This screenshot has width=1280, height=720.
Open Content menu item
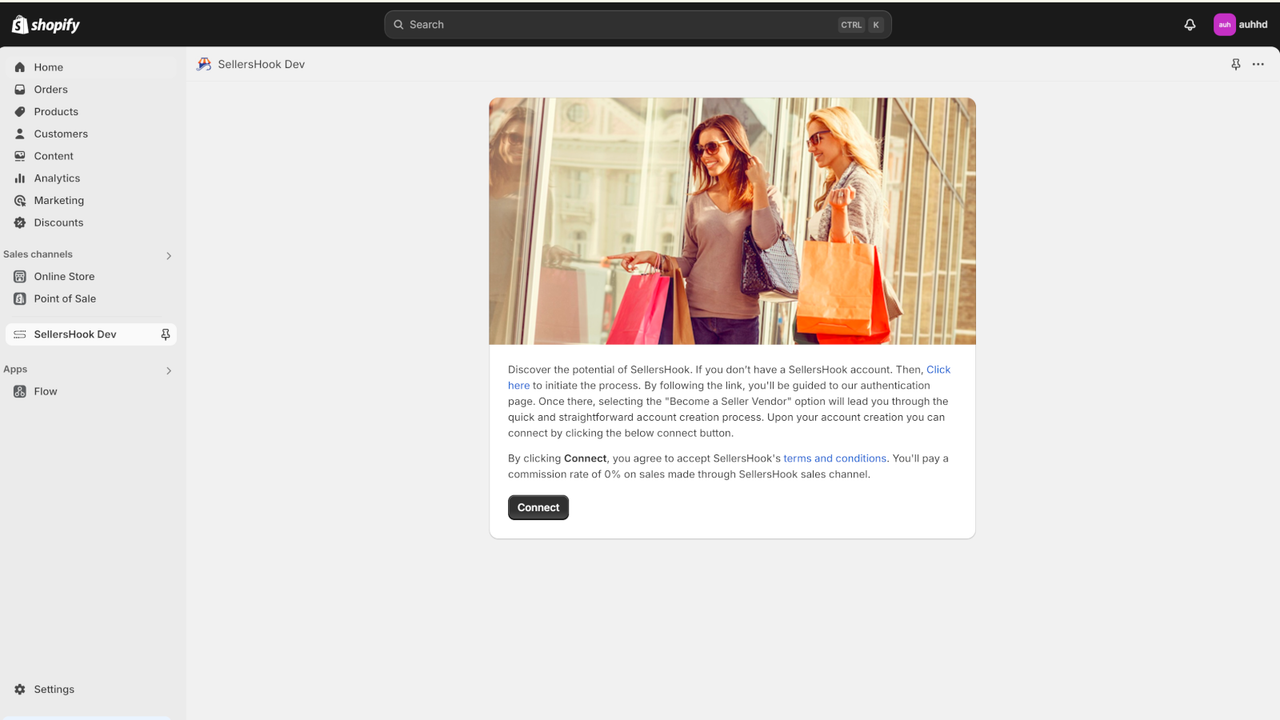point(92,156)
